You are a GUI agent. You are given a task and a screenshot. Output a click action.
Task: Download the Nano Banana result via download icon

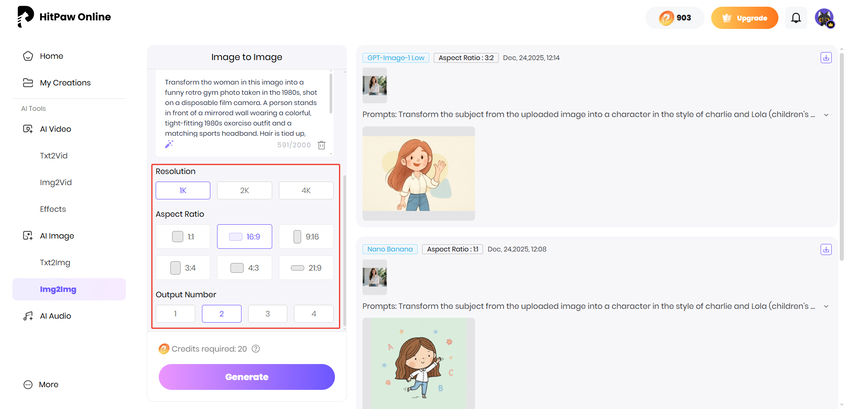point(826,249)
